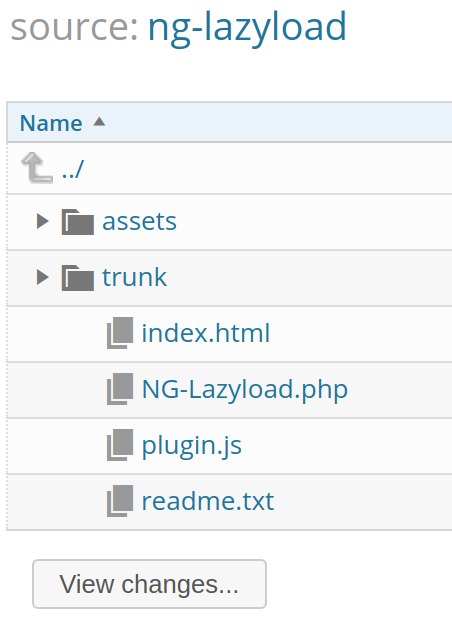Go to the parent directory ../ link

tap(73, 169)
